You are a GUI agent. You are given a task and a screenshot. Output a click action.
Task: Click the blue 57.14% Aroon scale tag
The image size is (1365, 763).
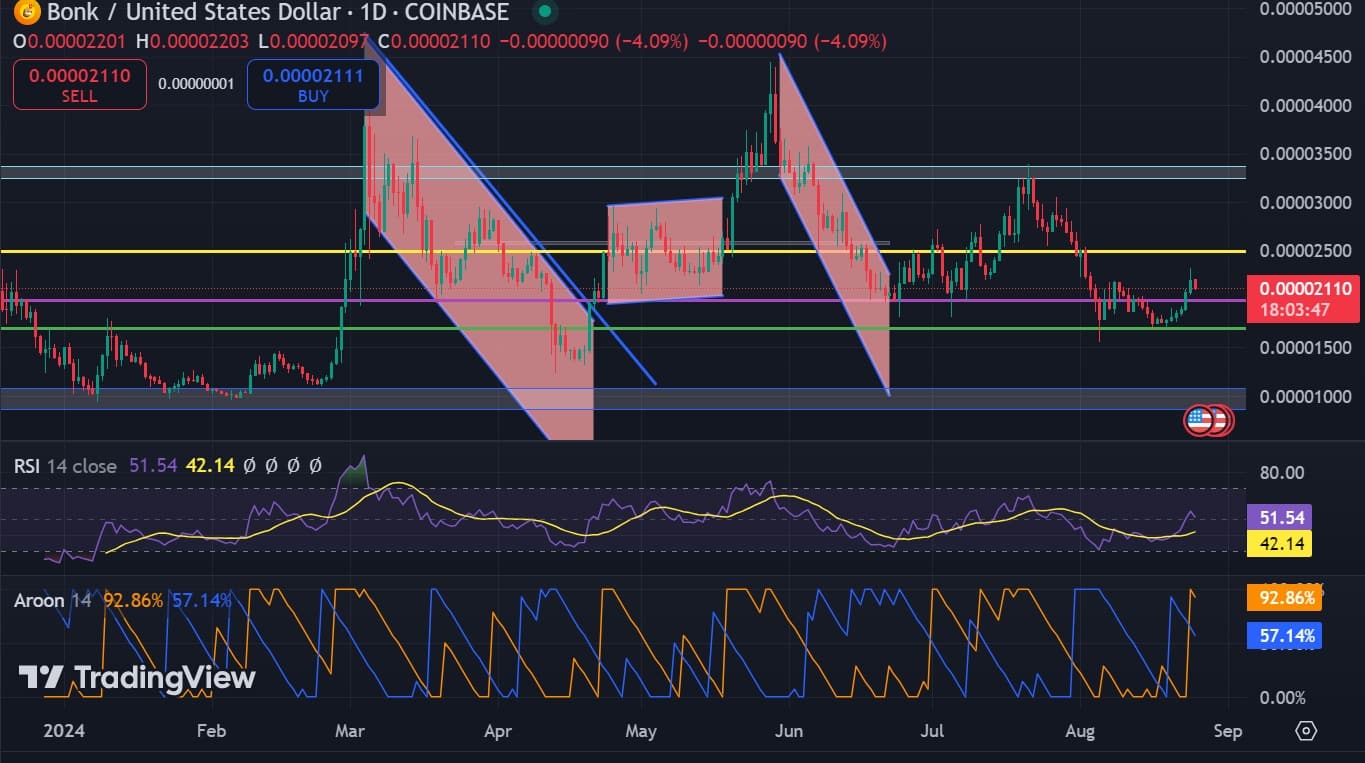click(x=1284, y=635)
